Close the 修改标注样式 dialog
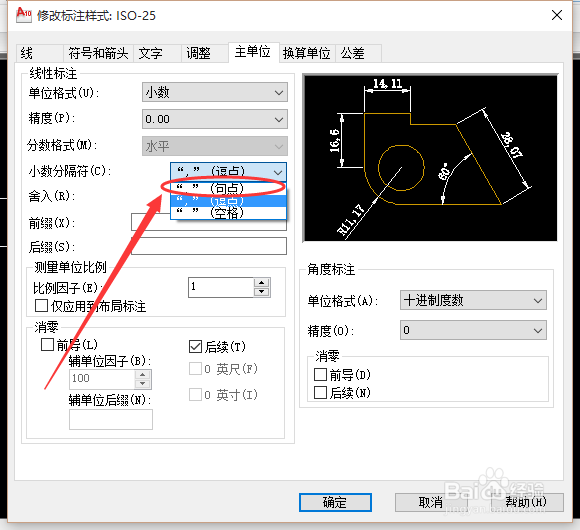The width and height of the screenshot is (580, 530). pyautogui.click(x=557, y=16)
